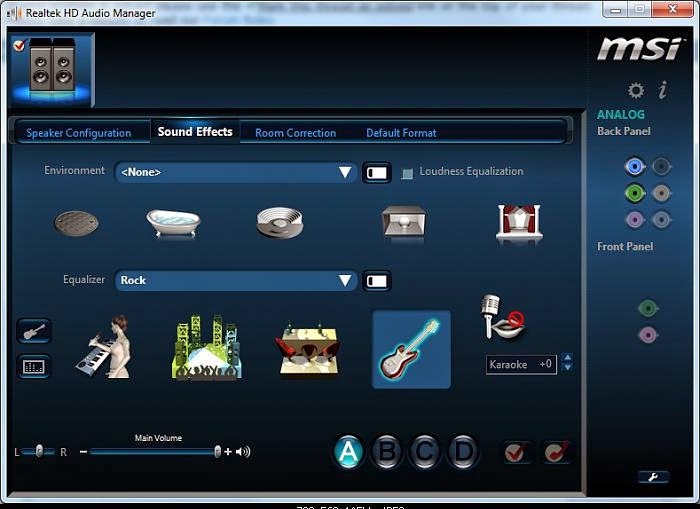
Task: Click the first red checkmark button
Action: coord(516,452)
